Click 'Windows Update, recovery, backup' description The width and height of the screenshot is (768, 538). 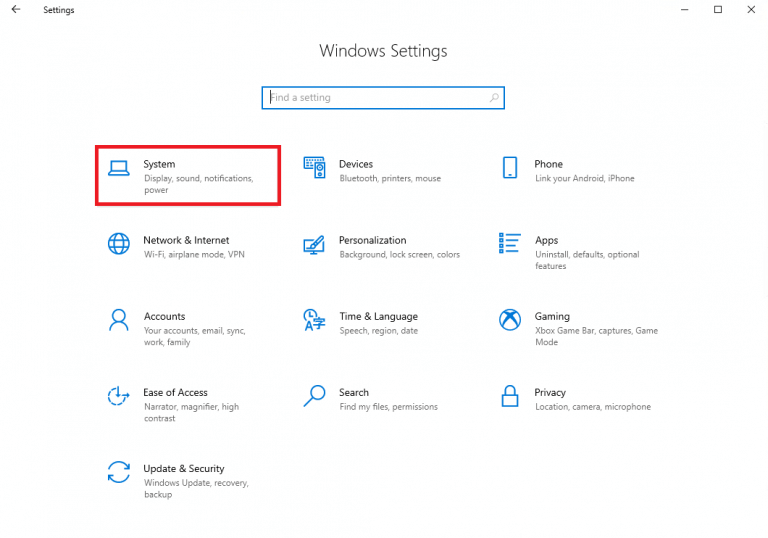196,489
